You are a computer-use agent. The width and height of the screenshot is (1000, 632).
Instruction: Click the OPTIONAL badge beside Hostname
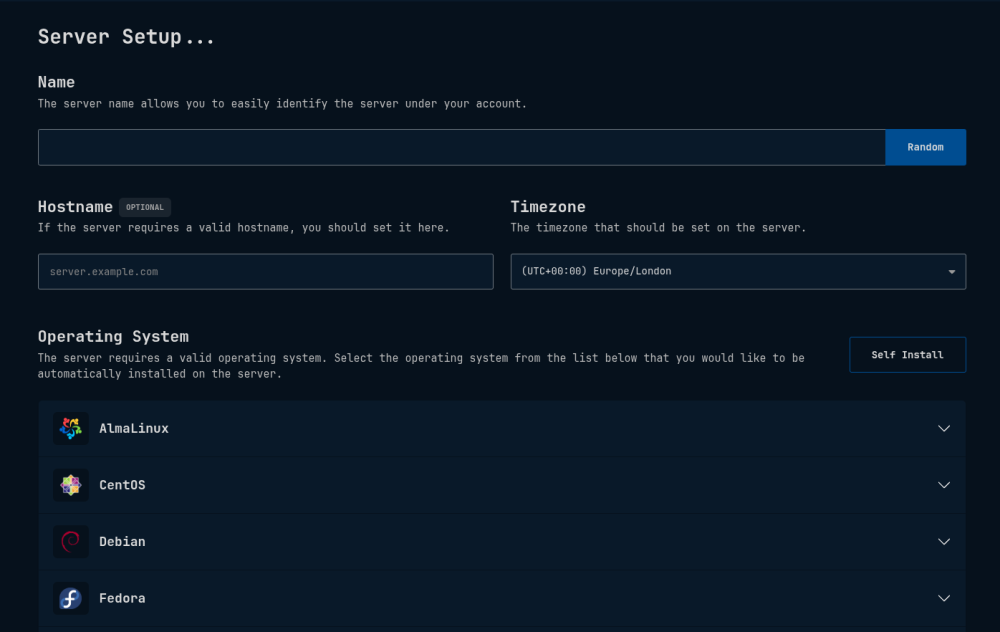(145, 207)
